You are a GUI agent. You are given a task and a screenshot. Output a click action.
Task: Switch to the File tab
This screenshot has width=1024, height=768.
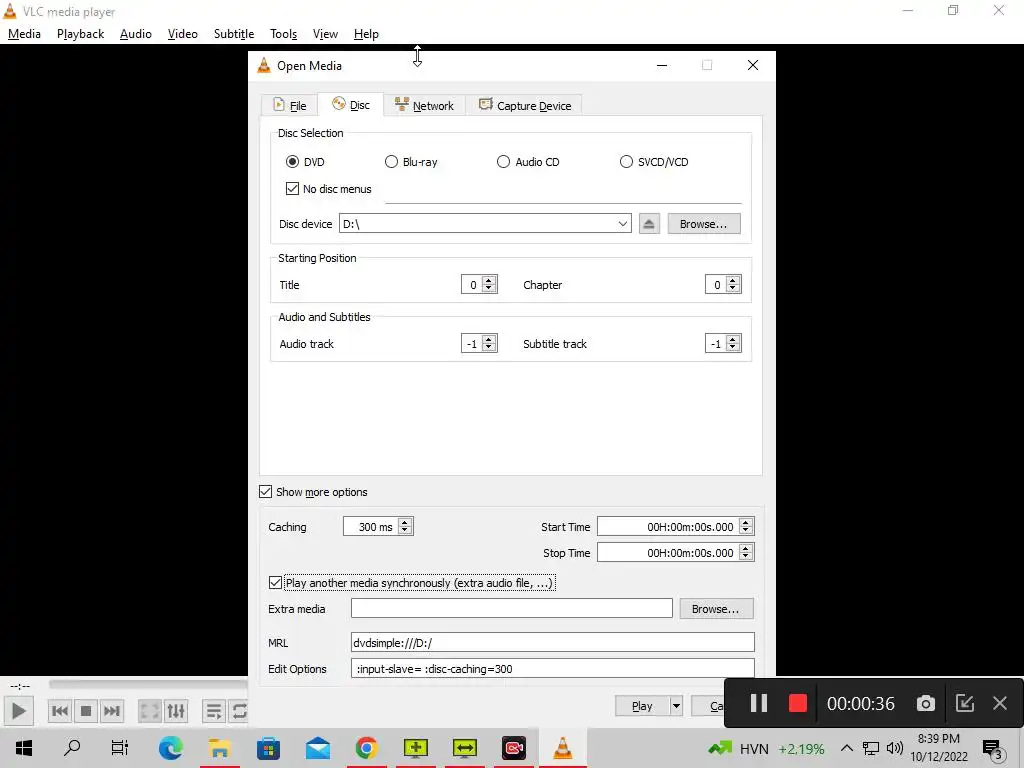point(289,106)
